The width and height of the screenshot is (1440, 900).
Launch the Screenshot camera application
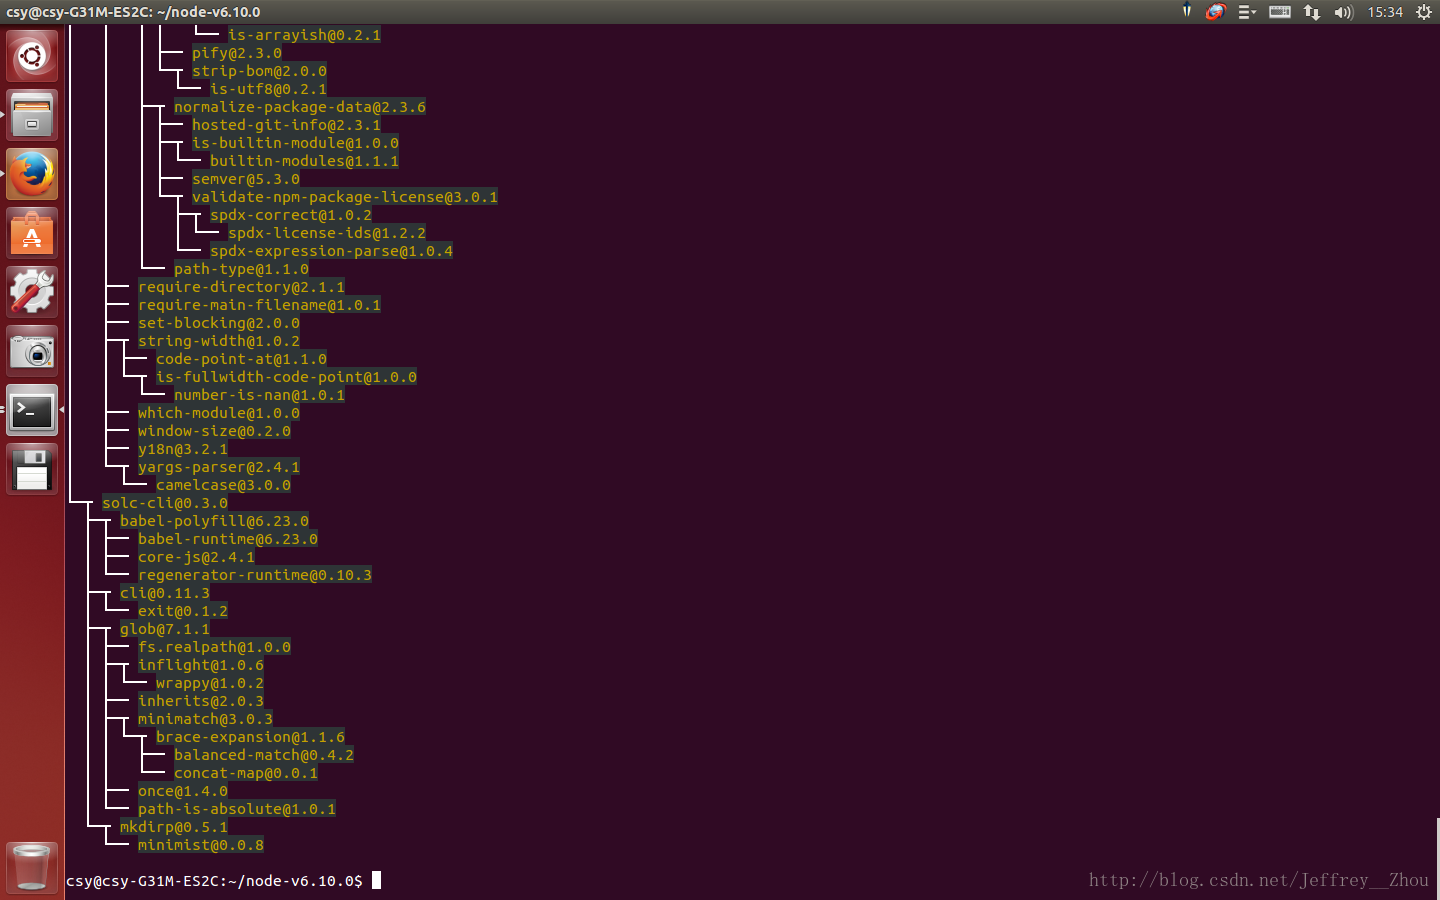pos(32,351)
